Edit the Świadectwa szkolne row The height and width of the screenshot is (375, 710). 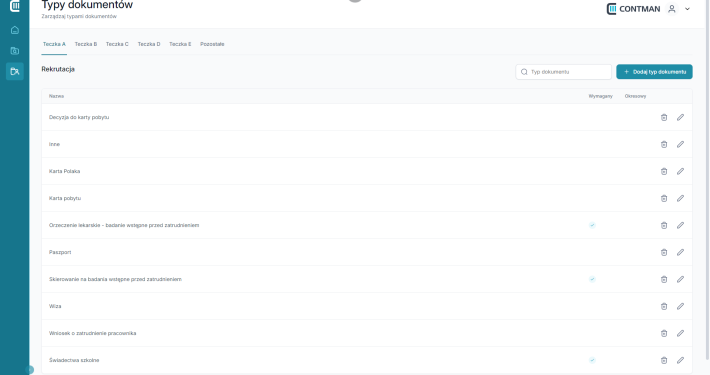pos(680,361)
